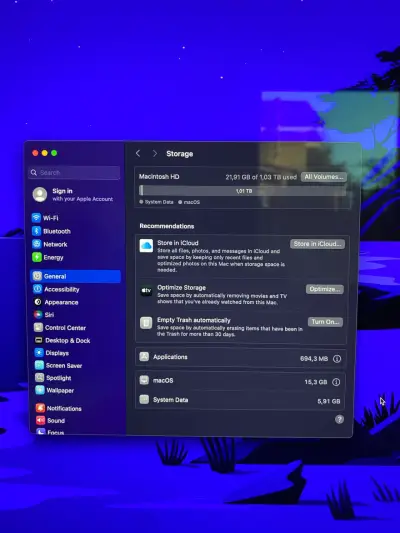Click the Macintosh HD volume name

coord(159,177)
